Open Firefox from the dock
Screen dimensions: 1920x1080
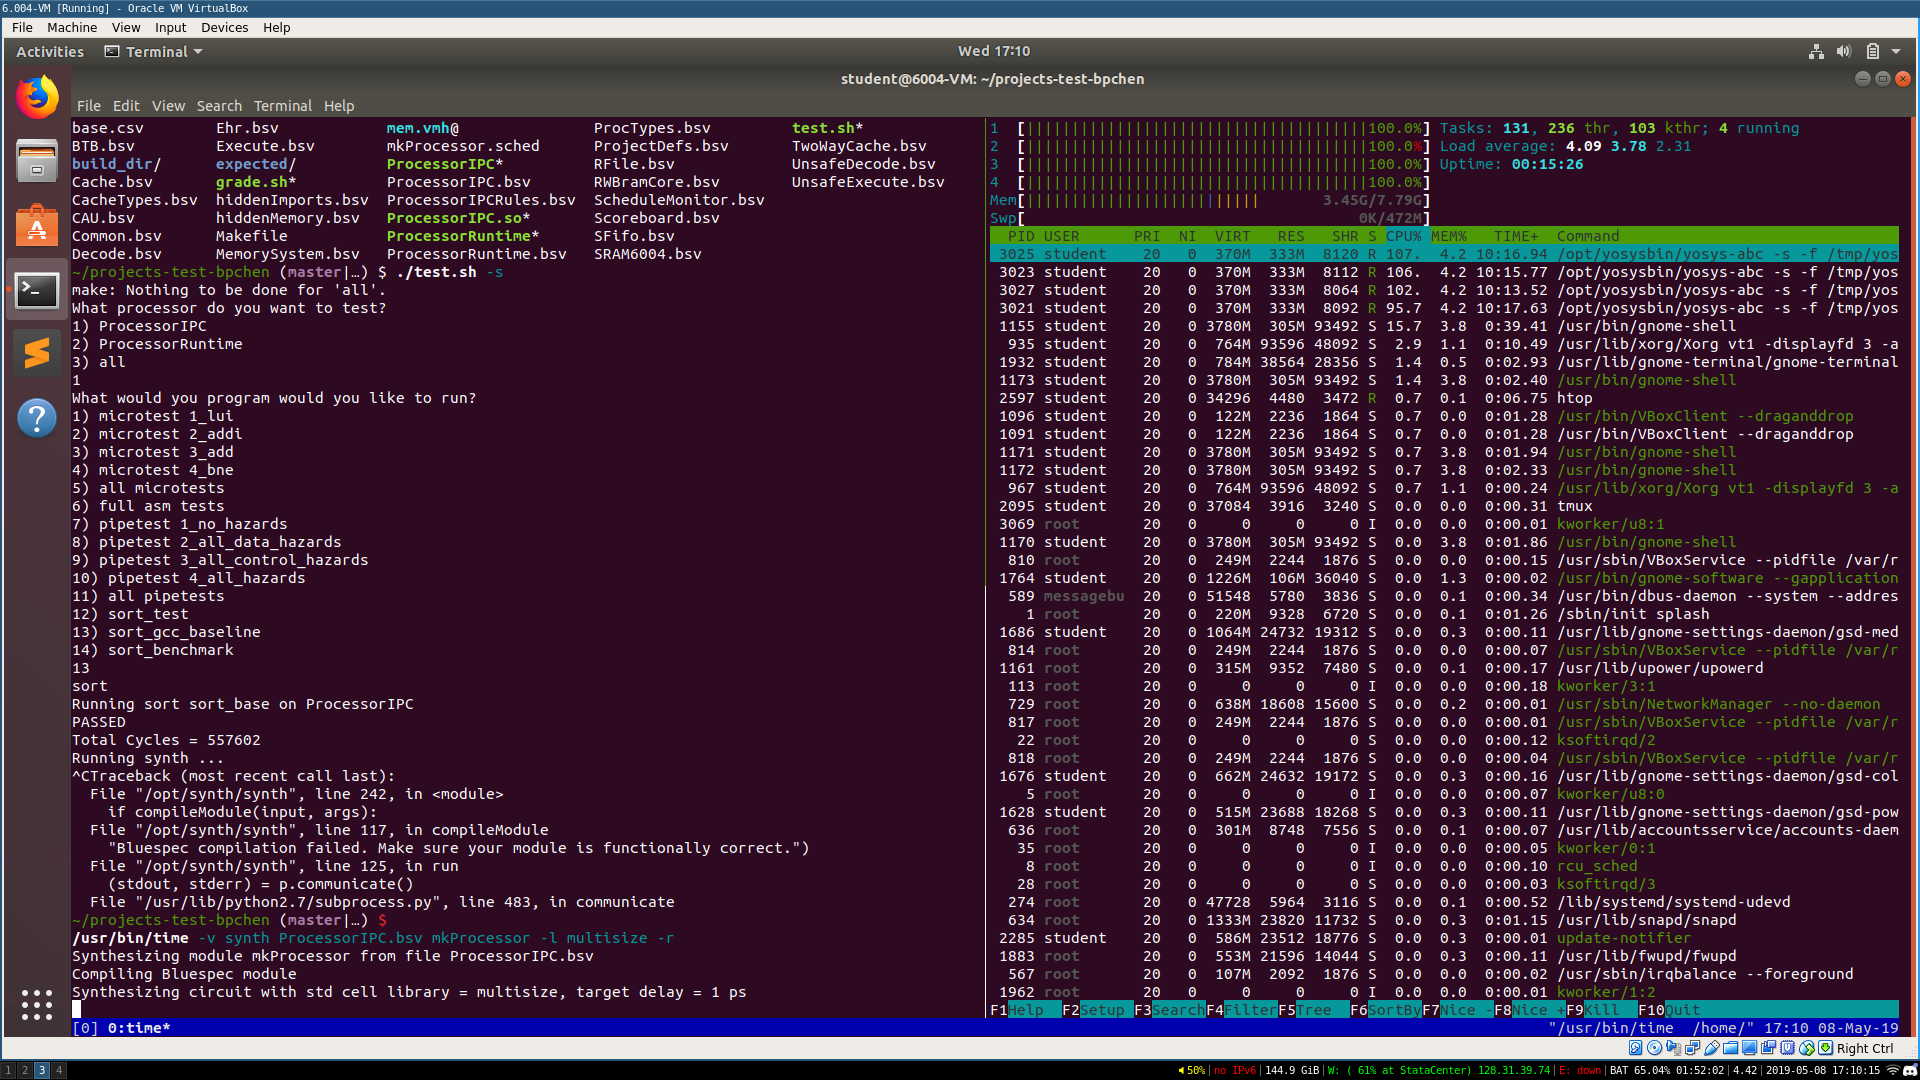[x=37, y=97]
